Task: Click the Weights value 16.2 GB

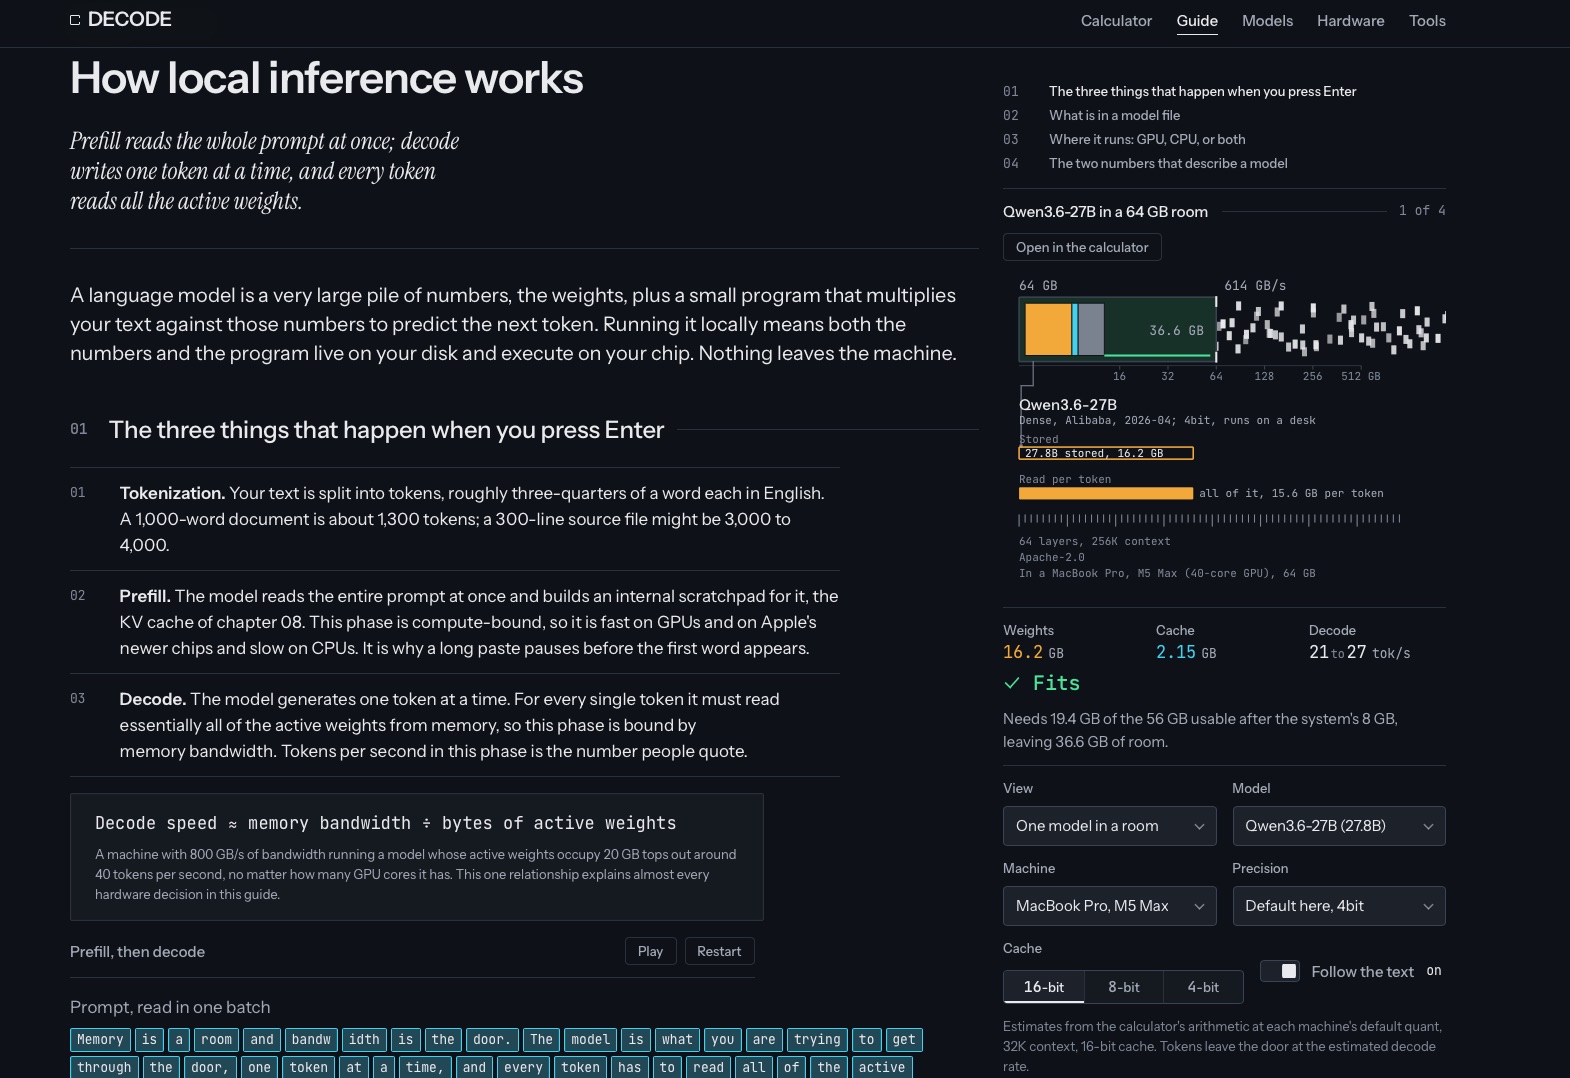Action: [x=1033, y=652]
